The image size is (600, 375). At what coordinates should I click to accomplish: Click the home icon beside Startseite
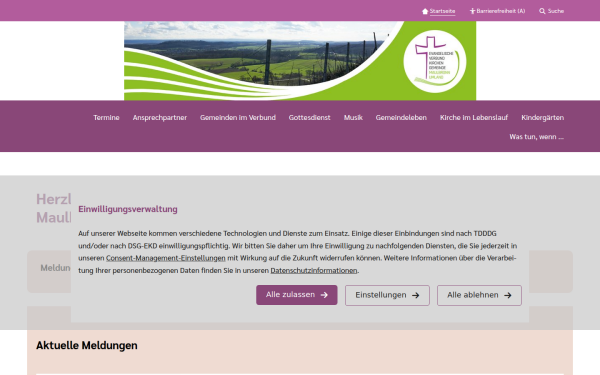[x=425, y=11]
